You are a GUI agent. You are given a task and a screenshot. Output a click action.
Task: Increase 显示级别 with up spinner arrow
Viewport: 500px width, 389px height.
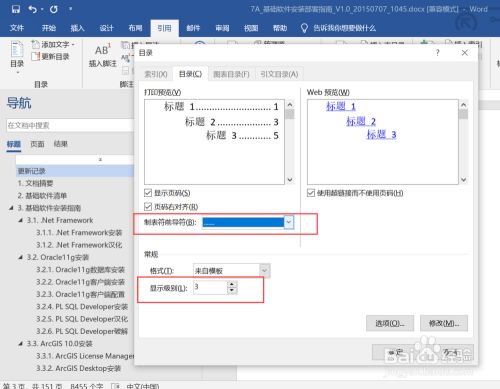click(x=232, y=284)
